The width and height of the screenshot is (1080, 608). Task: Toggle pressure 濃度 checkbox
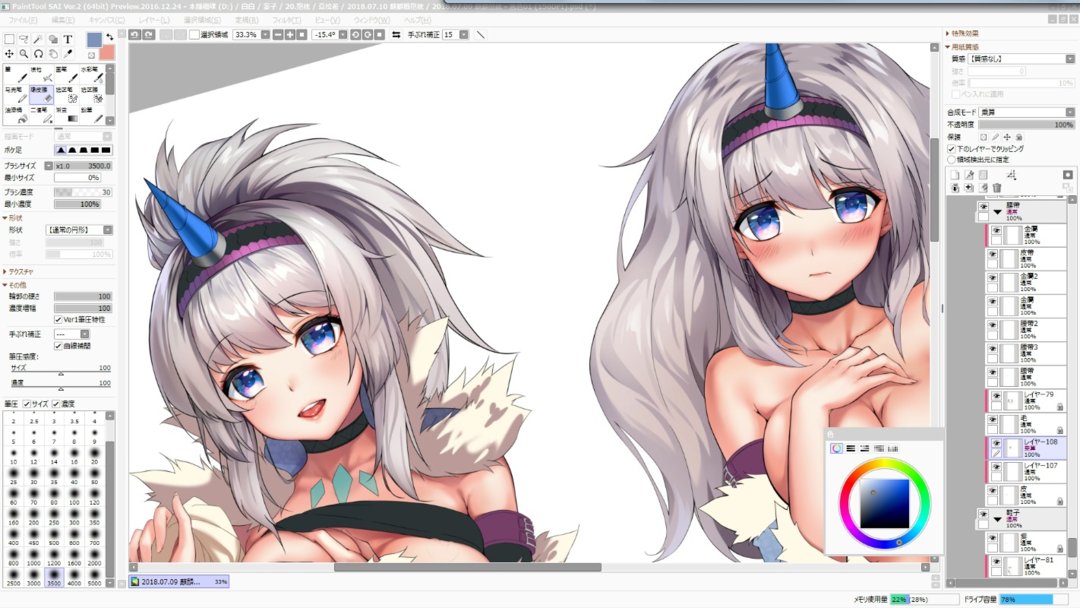pos(56,404)
